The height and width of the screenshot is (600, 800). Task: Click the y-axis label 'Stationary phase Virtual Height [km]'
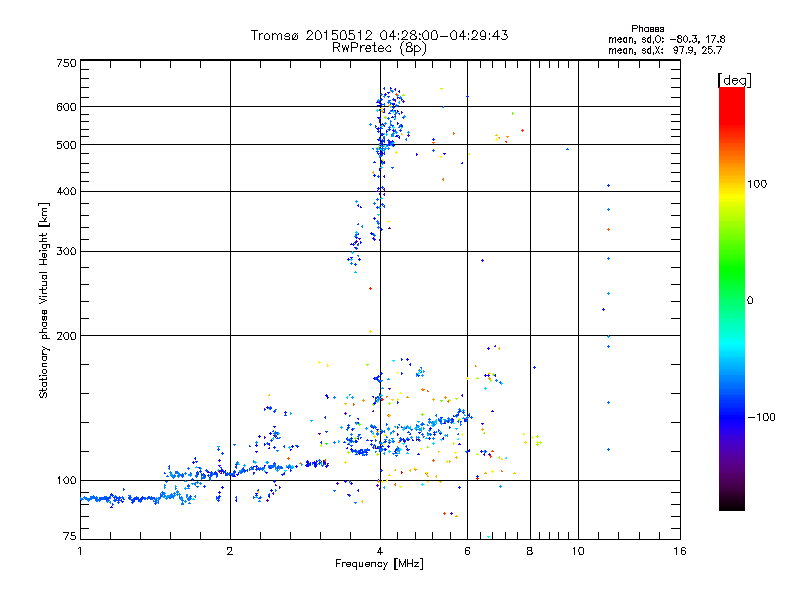[x=43, y=300]
